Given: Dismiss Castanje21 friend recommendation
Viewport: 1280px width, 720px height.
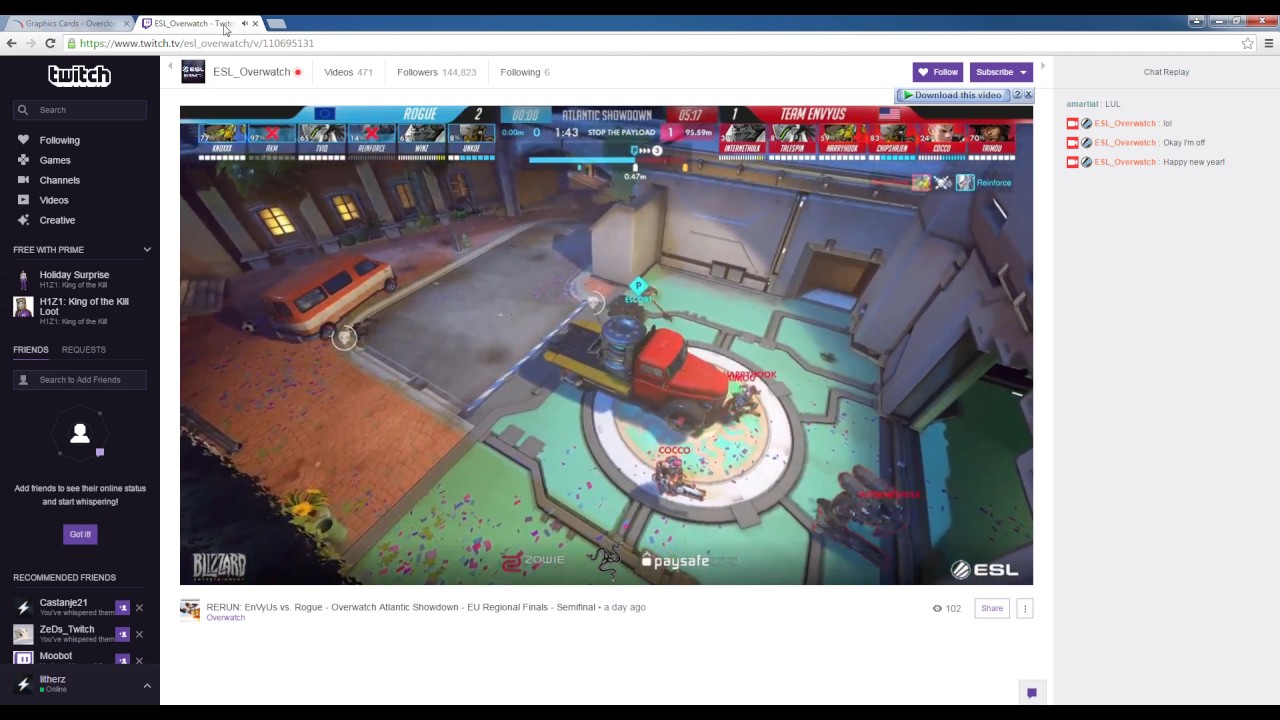Looking at the screenshot, I should click(139, 607).
